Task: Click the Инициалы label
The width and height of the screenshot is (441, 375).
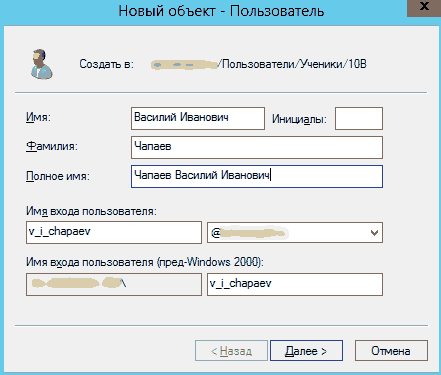Action: [299, 119]
